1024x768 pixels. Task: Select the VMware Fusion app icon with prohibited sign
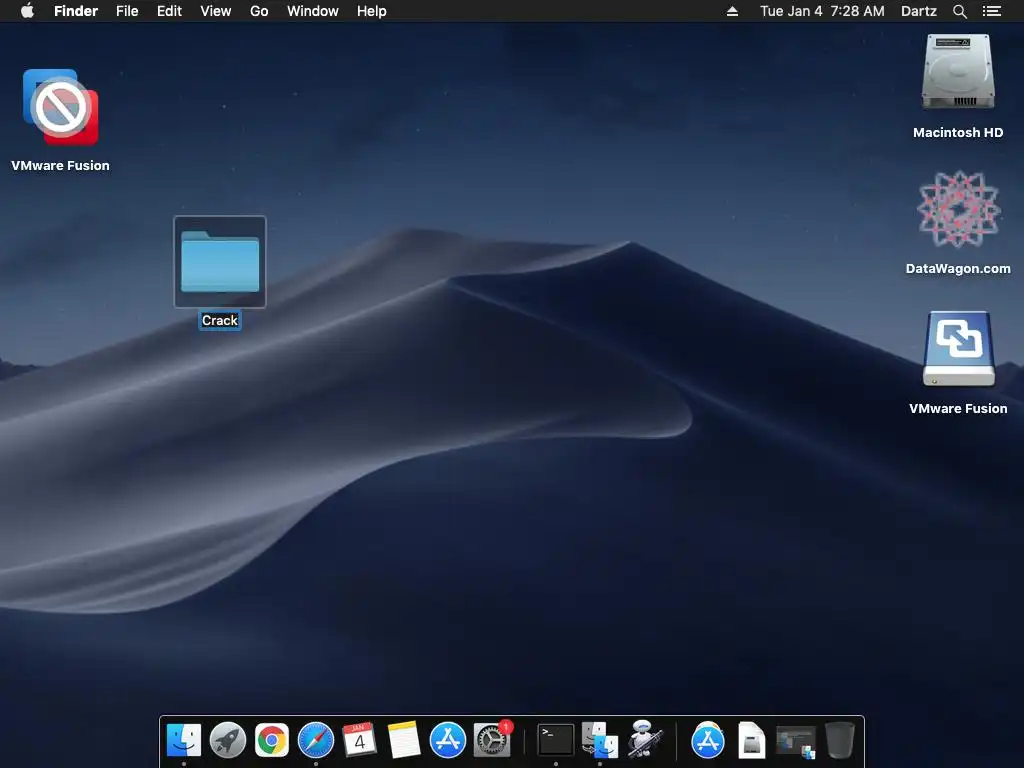tap(61, 107)
